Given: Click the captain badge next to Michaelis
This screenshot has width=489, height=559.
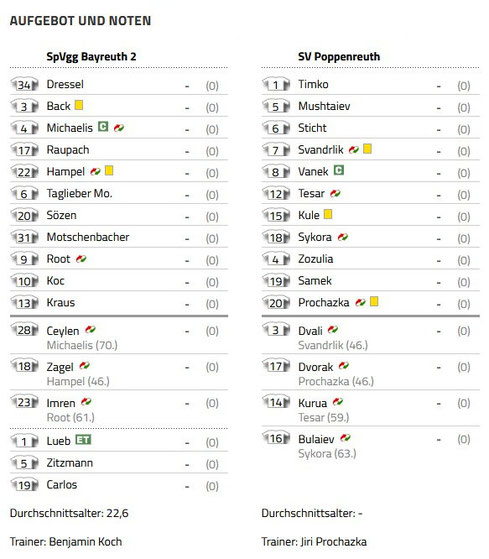Looking at the screenshot, I should [103, 127].
